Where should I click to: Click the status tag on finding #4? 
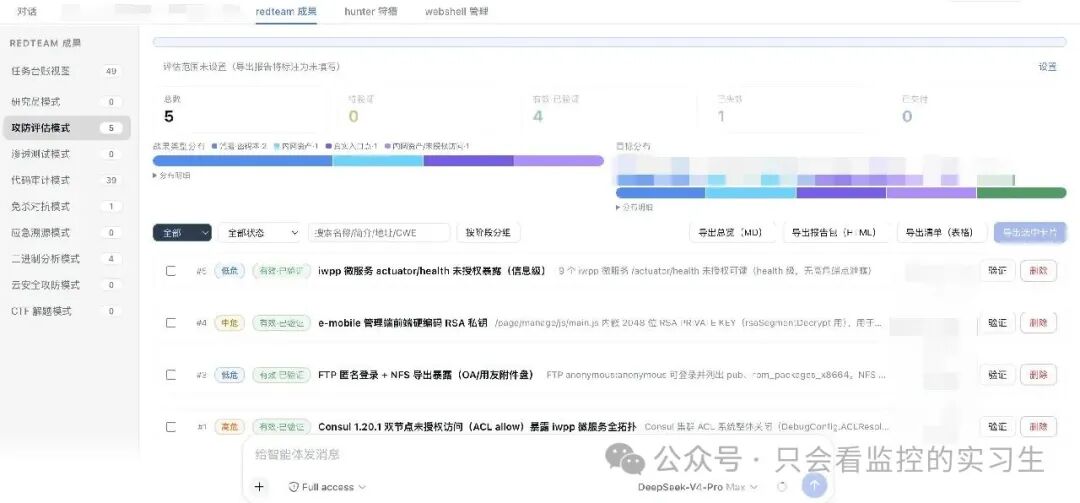tap(281, 322)
